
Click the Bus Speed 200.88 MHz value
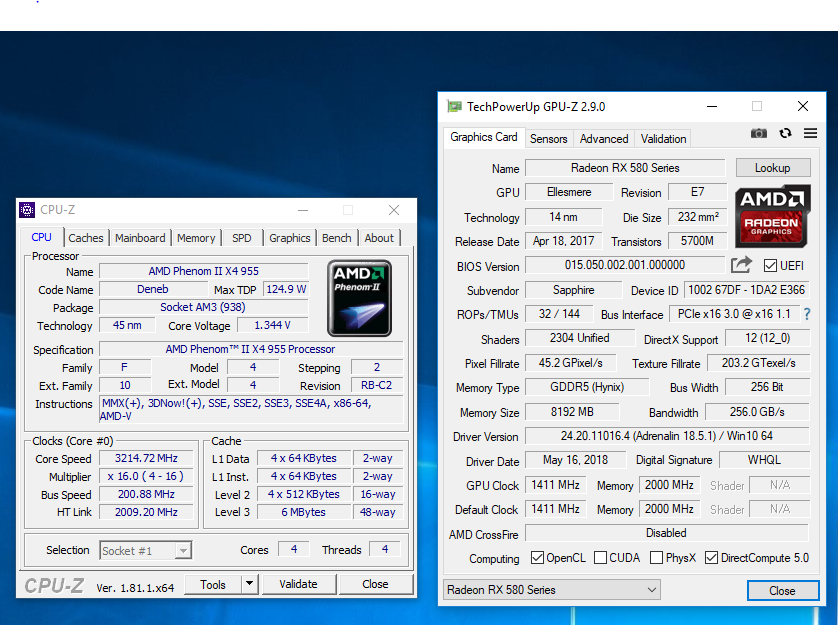click(x=146, y=494)
